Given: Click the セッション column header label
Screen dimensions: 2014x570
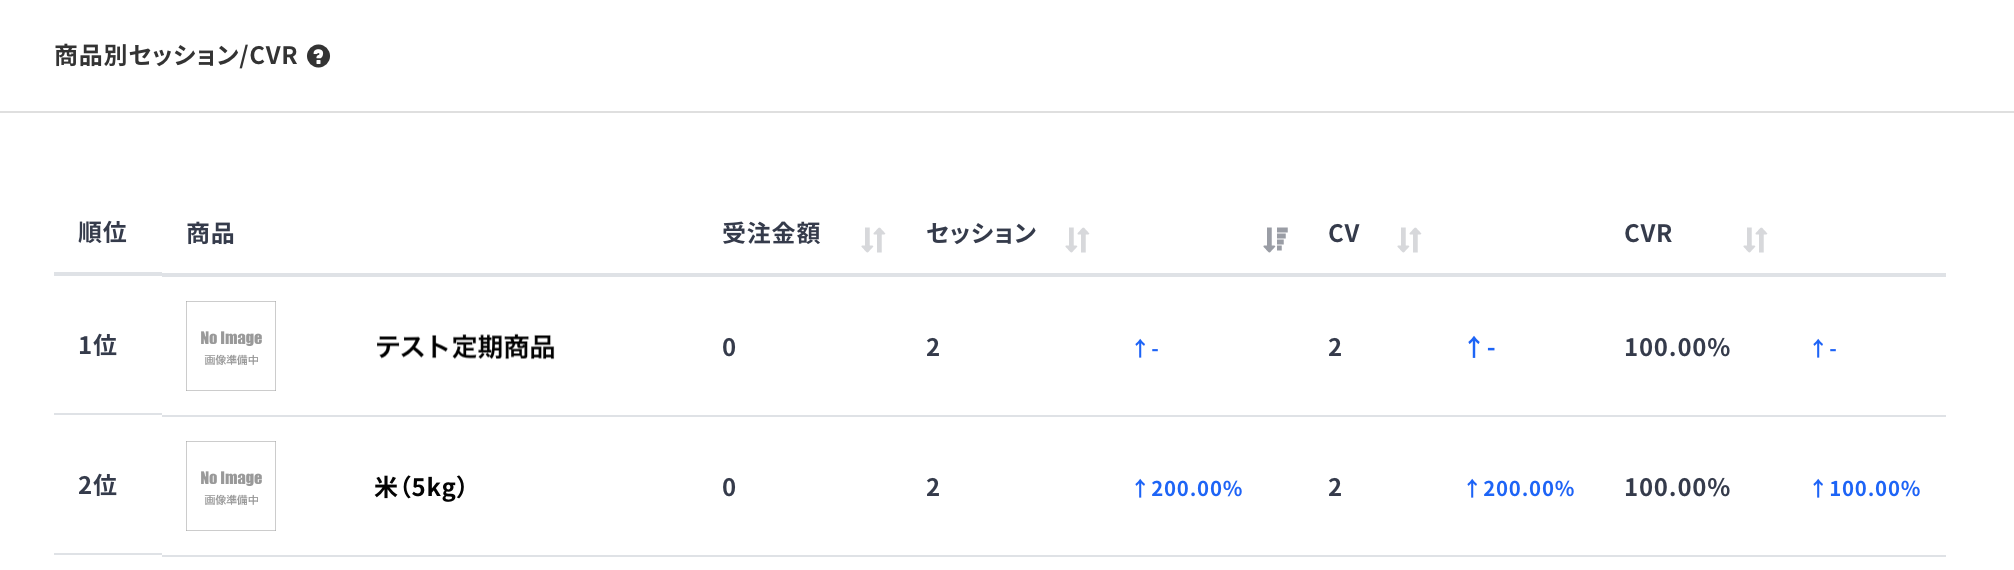Looking at the screenshot, I should [981, 234].
